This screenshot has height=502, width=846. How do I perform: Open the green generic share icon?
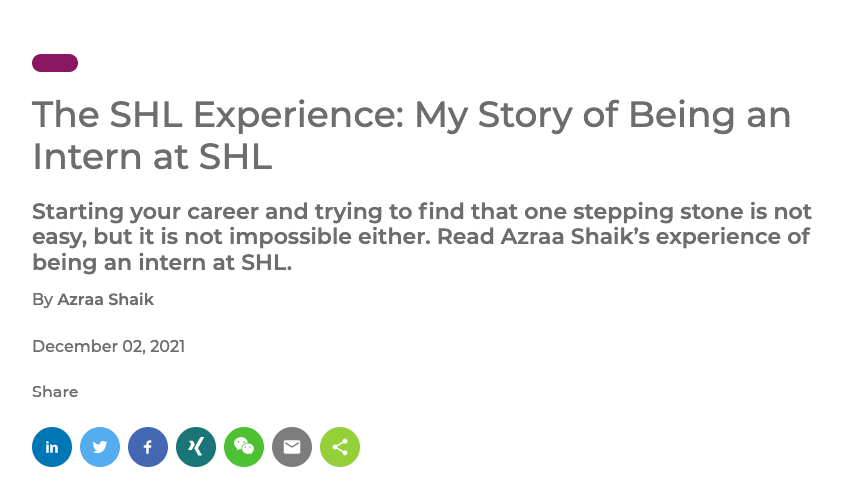pos(340,447)
